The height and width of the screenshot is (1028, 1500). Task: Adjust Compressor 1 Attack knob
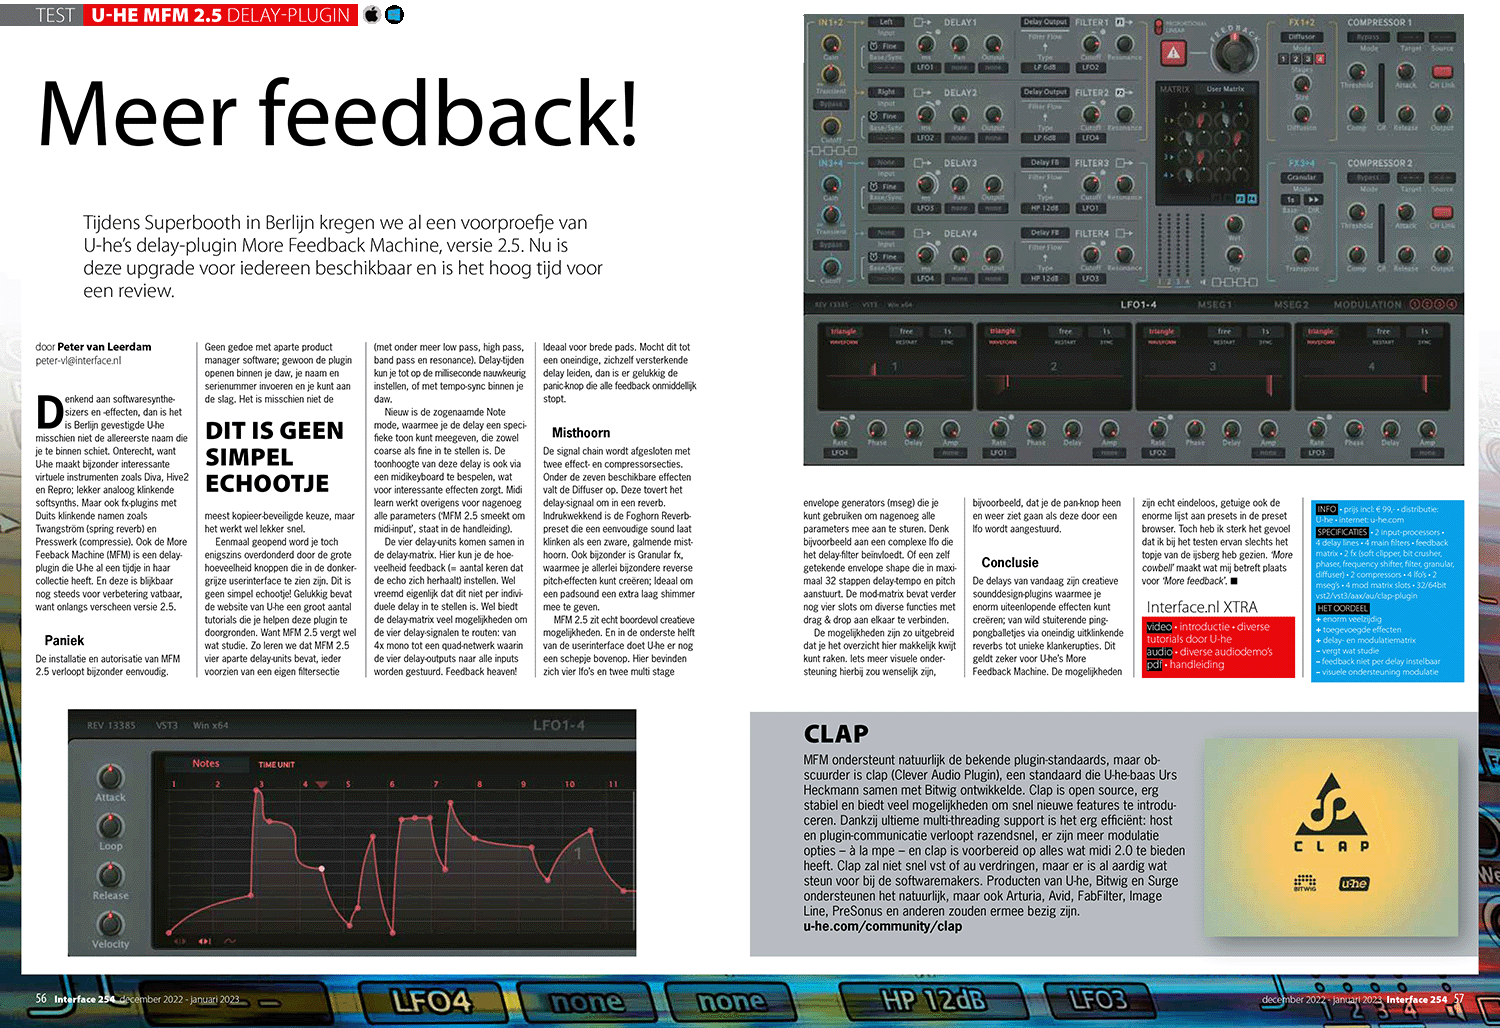point(1405,71)
